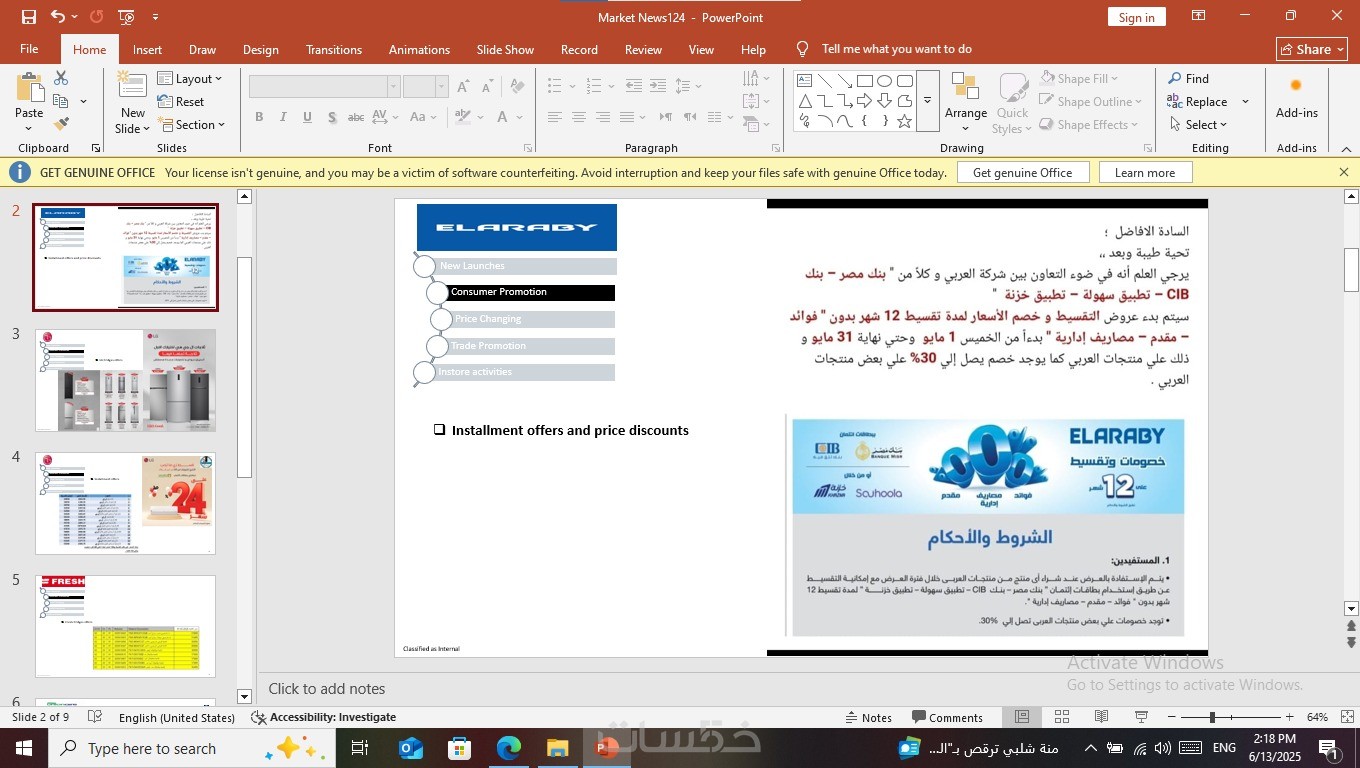
Task: Select the Isosceles Triangle shape
Action: 805,101
